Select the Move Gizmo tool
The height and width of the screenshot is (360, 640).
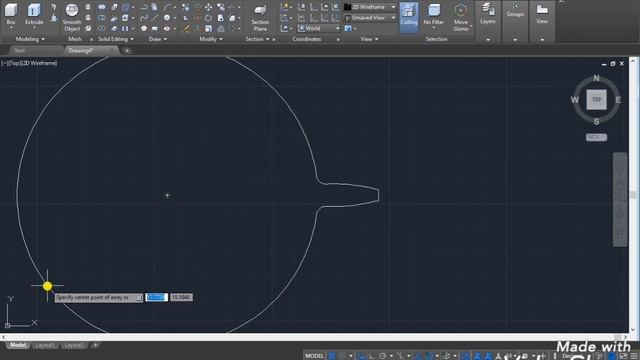[461, 17]
